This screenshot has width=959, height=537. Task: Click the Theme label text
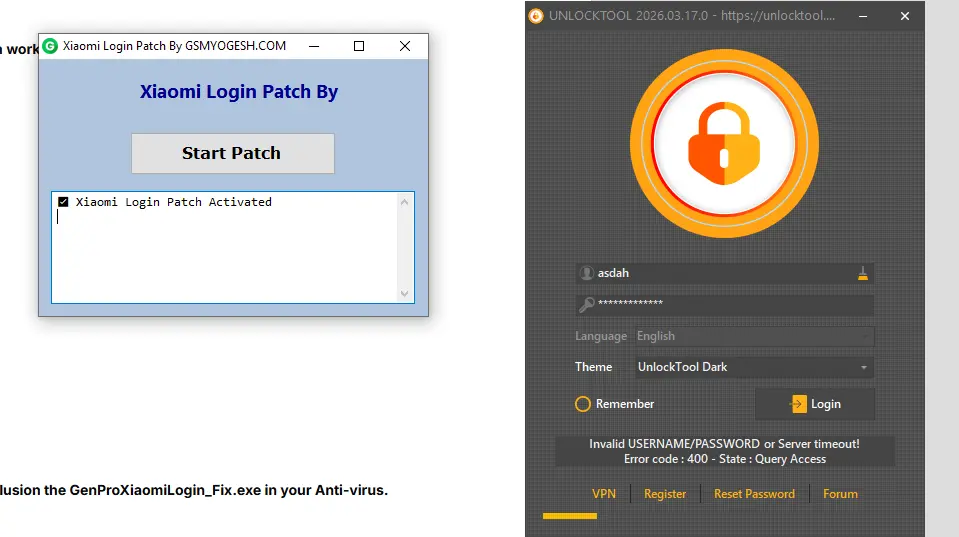(593, 367)
